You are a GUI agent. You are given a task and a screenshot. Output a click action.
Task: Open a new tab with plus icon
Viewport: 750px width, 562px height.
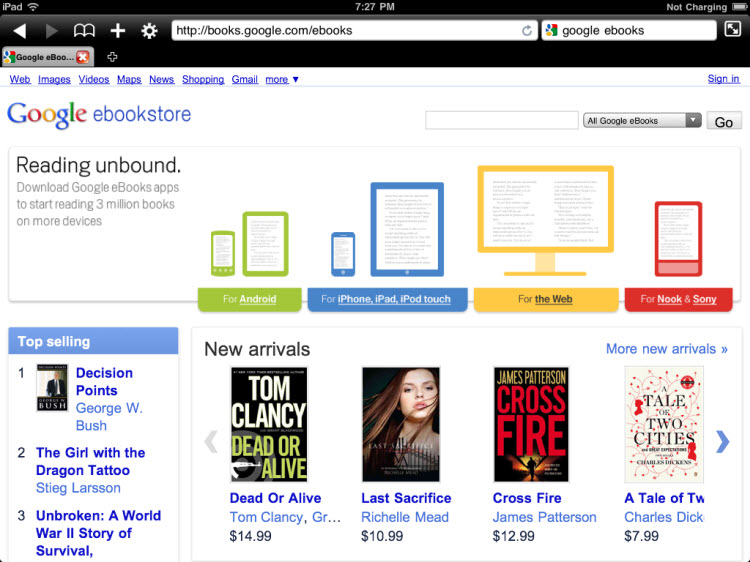[112, 57]
